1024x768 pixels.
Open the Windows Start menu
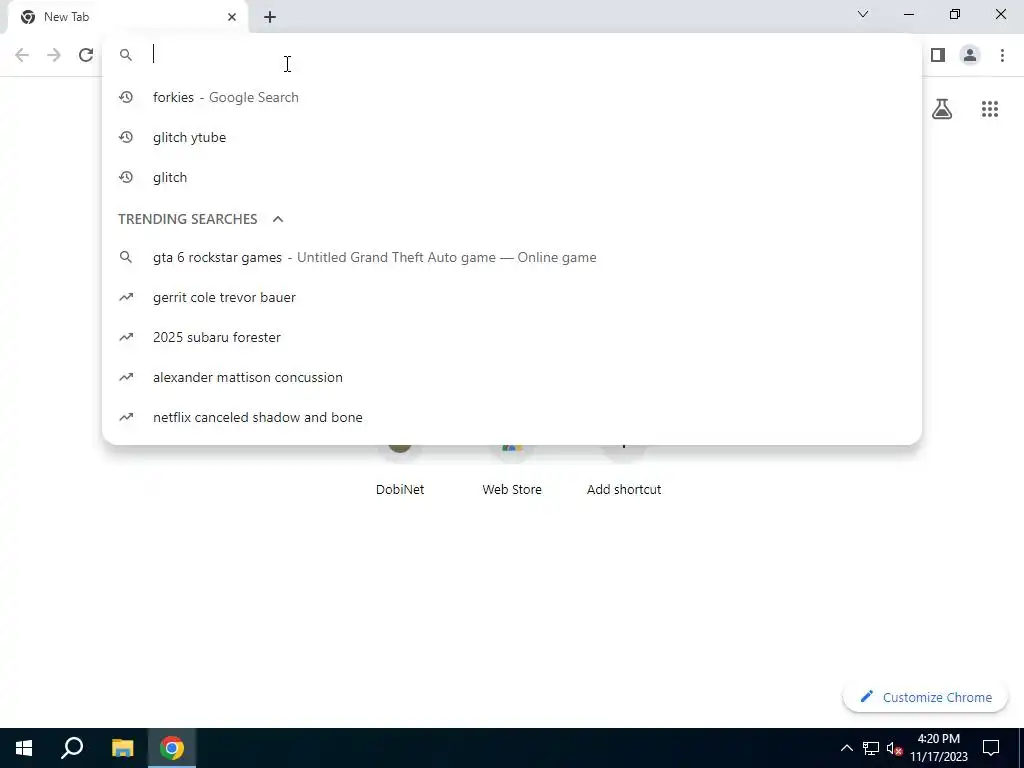(24, 748)
